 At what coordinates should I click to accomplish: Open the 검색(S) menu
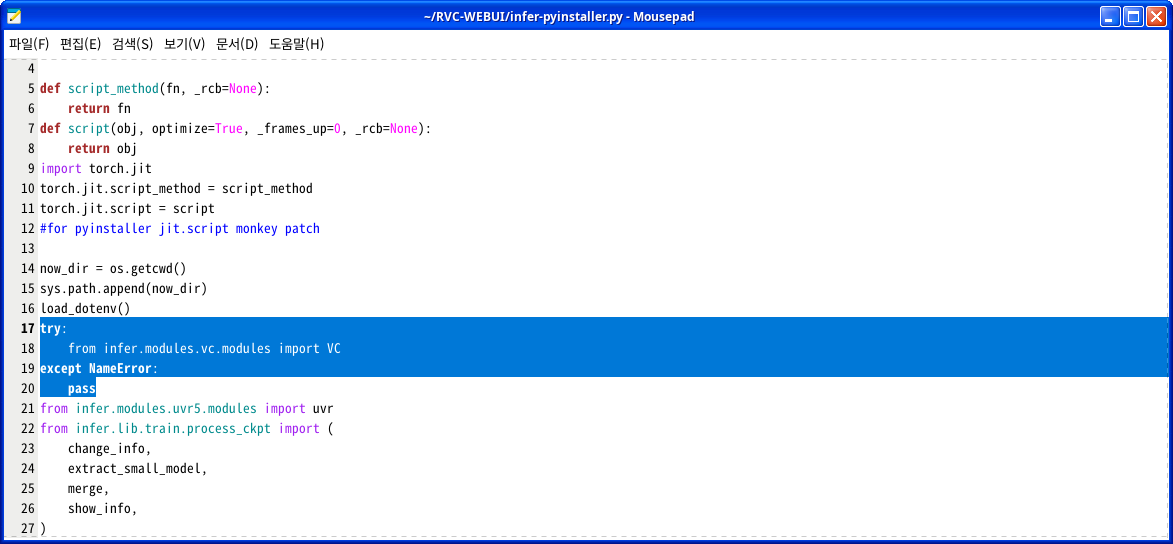(132, 44)
